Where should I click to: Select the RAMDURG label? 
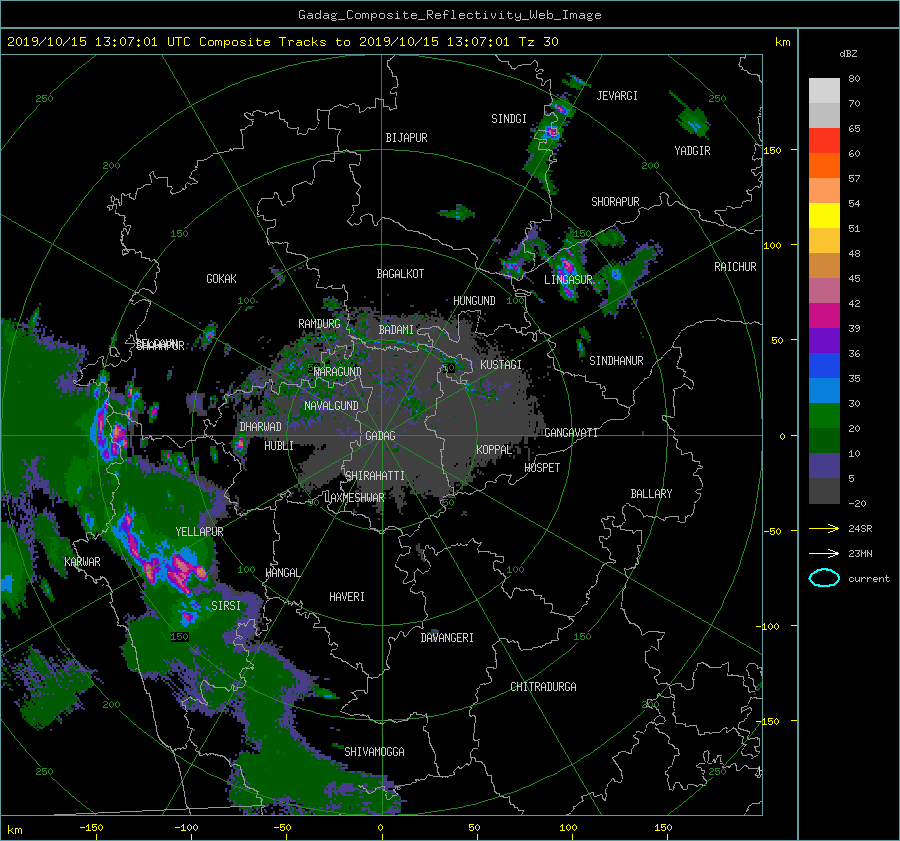click(x=319, y=324)
